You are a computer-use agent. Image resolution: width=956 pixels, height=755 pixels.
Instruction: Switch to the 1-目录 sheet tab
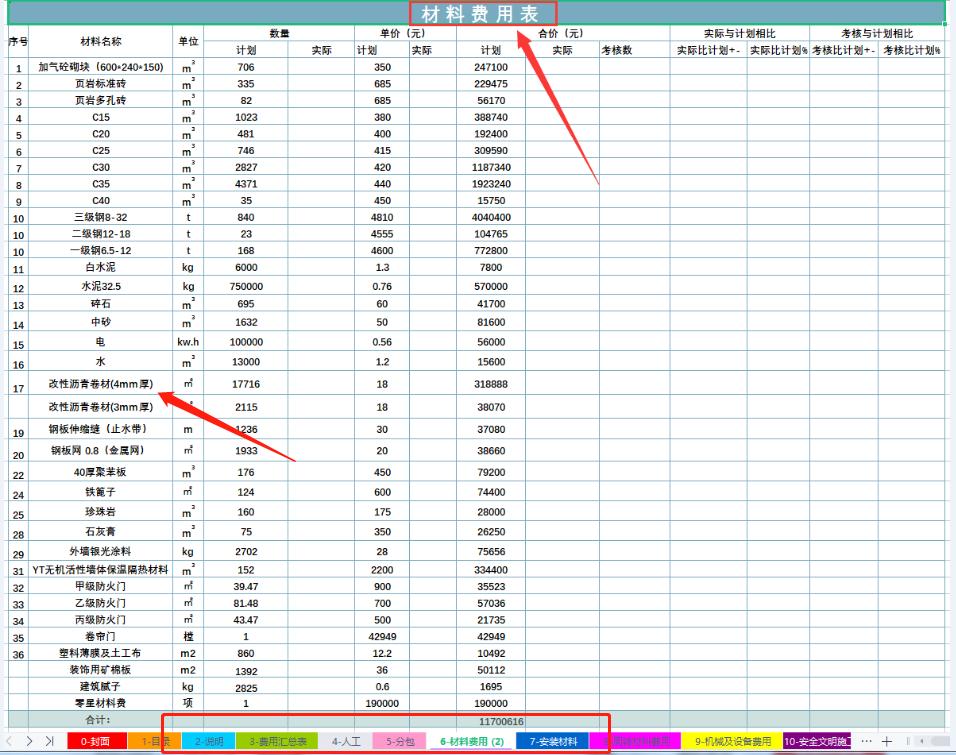152,741
